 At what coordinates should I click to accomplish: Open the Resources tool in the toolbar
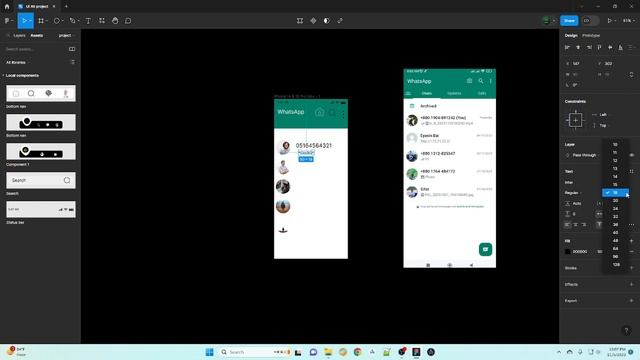click(102, 20)
